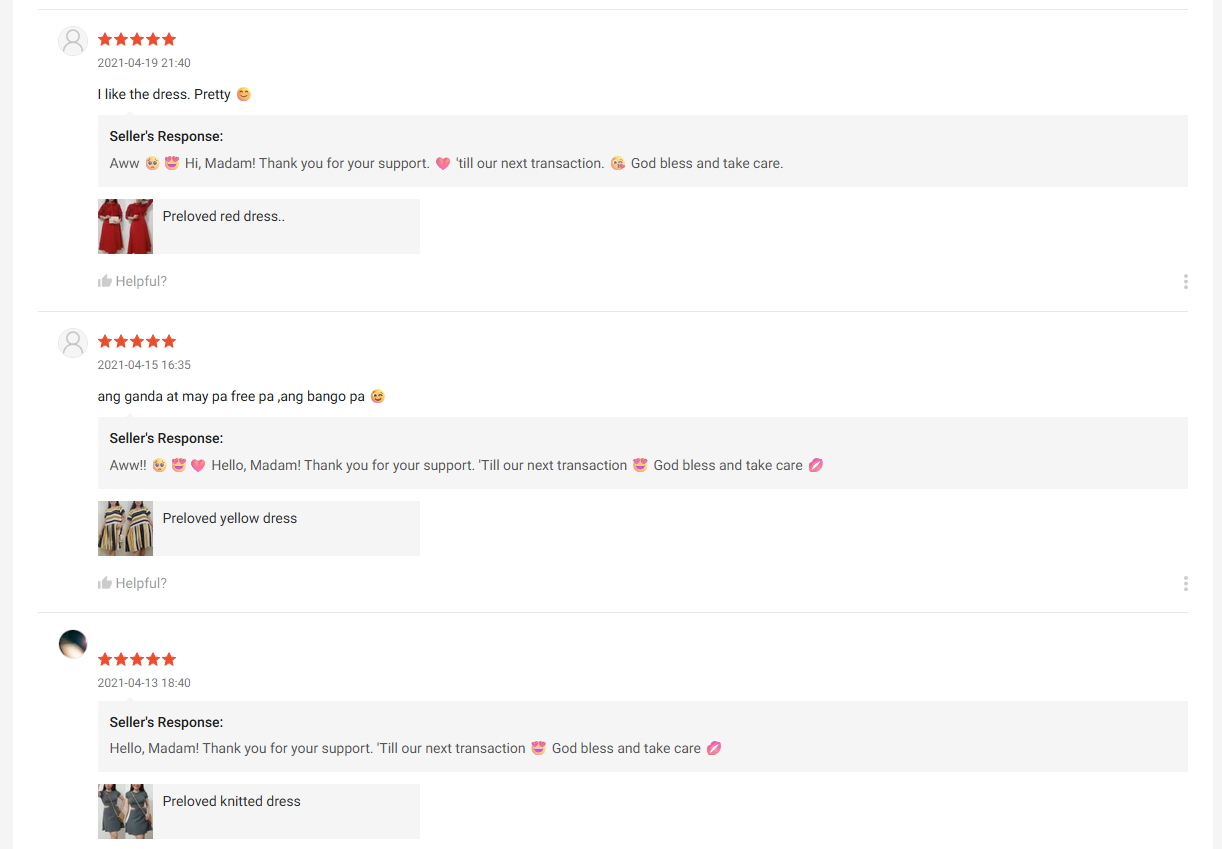Open the Preloved knitted dress thumbnail
The image size is (1222, 849).
coord(125,811)
